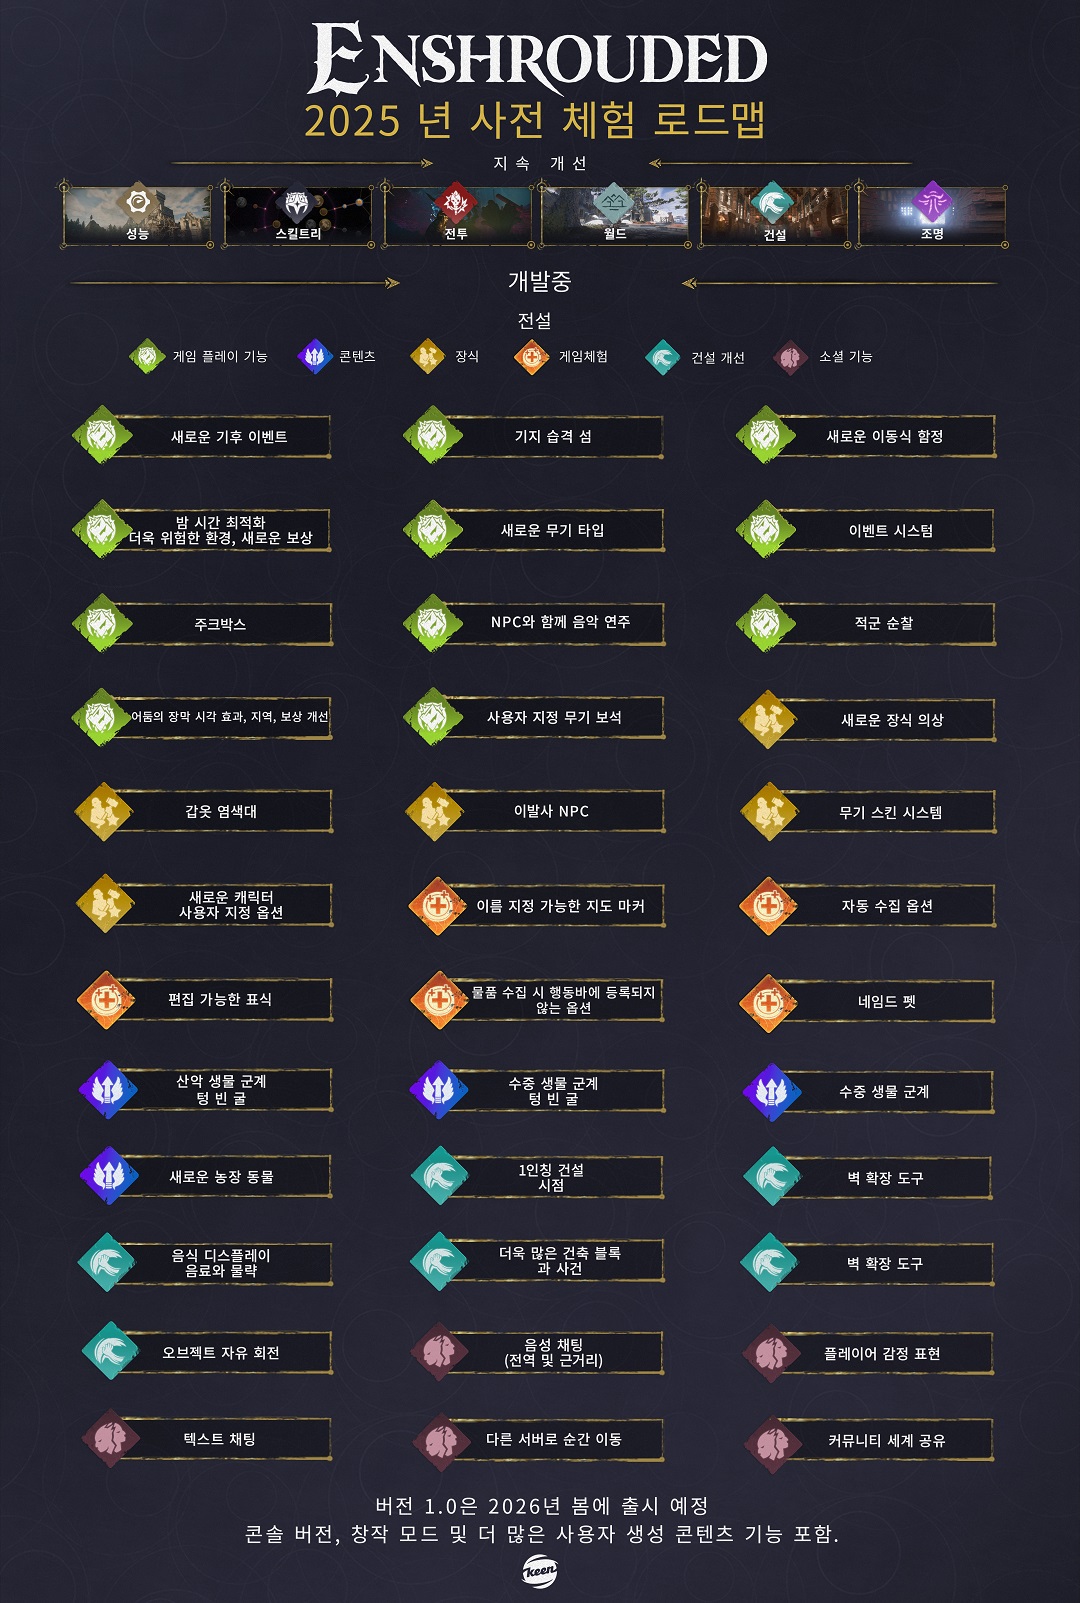Select the 기지 습격 섬 entry
The width and height of the screenshot is (1080, 1603).
[x=535, y=436]
